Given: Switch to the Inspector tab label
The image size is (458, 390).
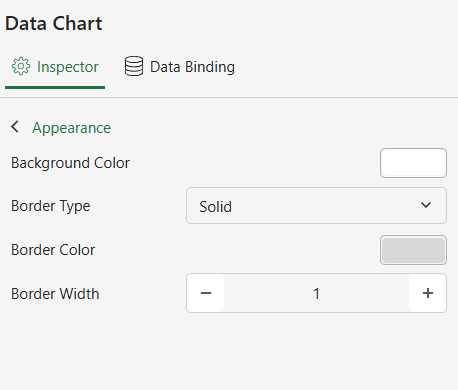Looking at the screenshot, I should point(68,67).
